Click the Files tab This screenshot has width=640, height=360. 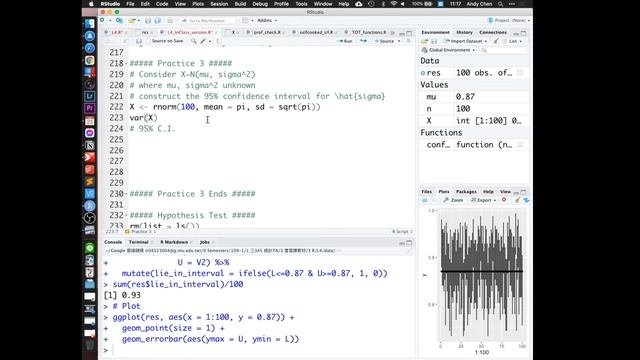427,192
